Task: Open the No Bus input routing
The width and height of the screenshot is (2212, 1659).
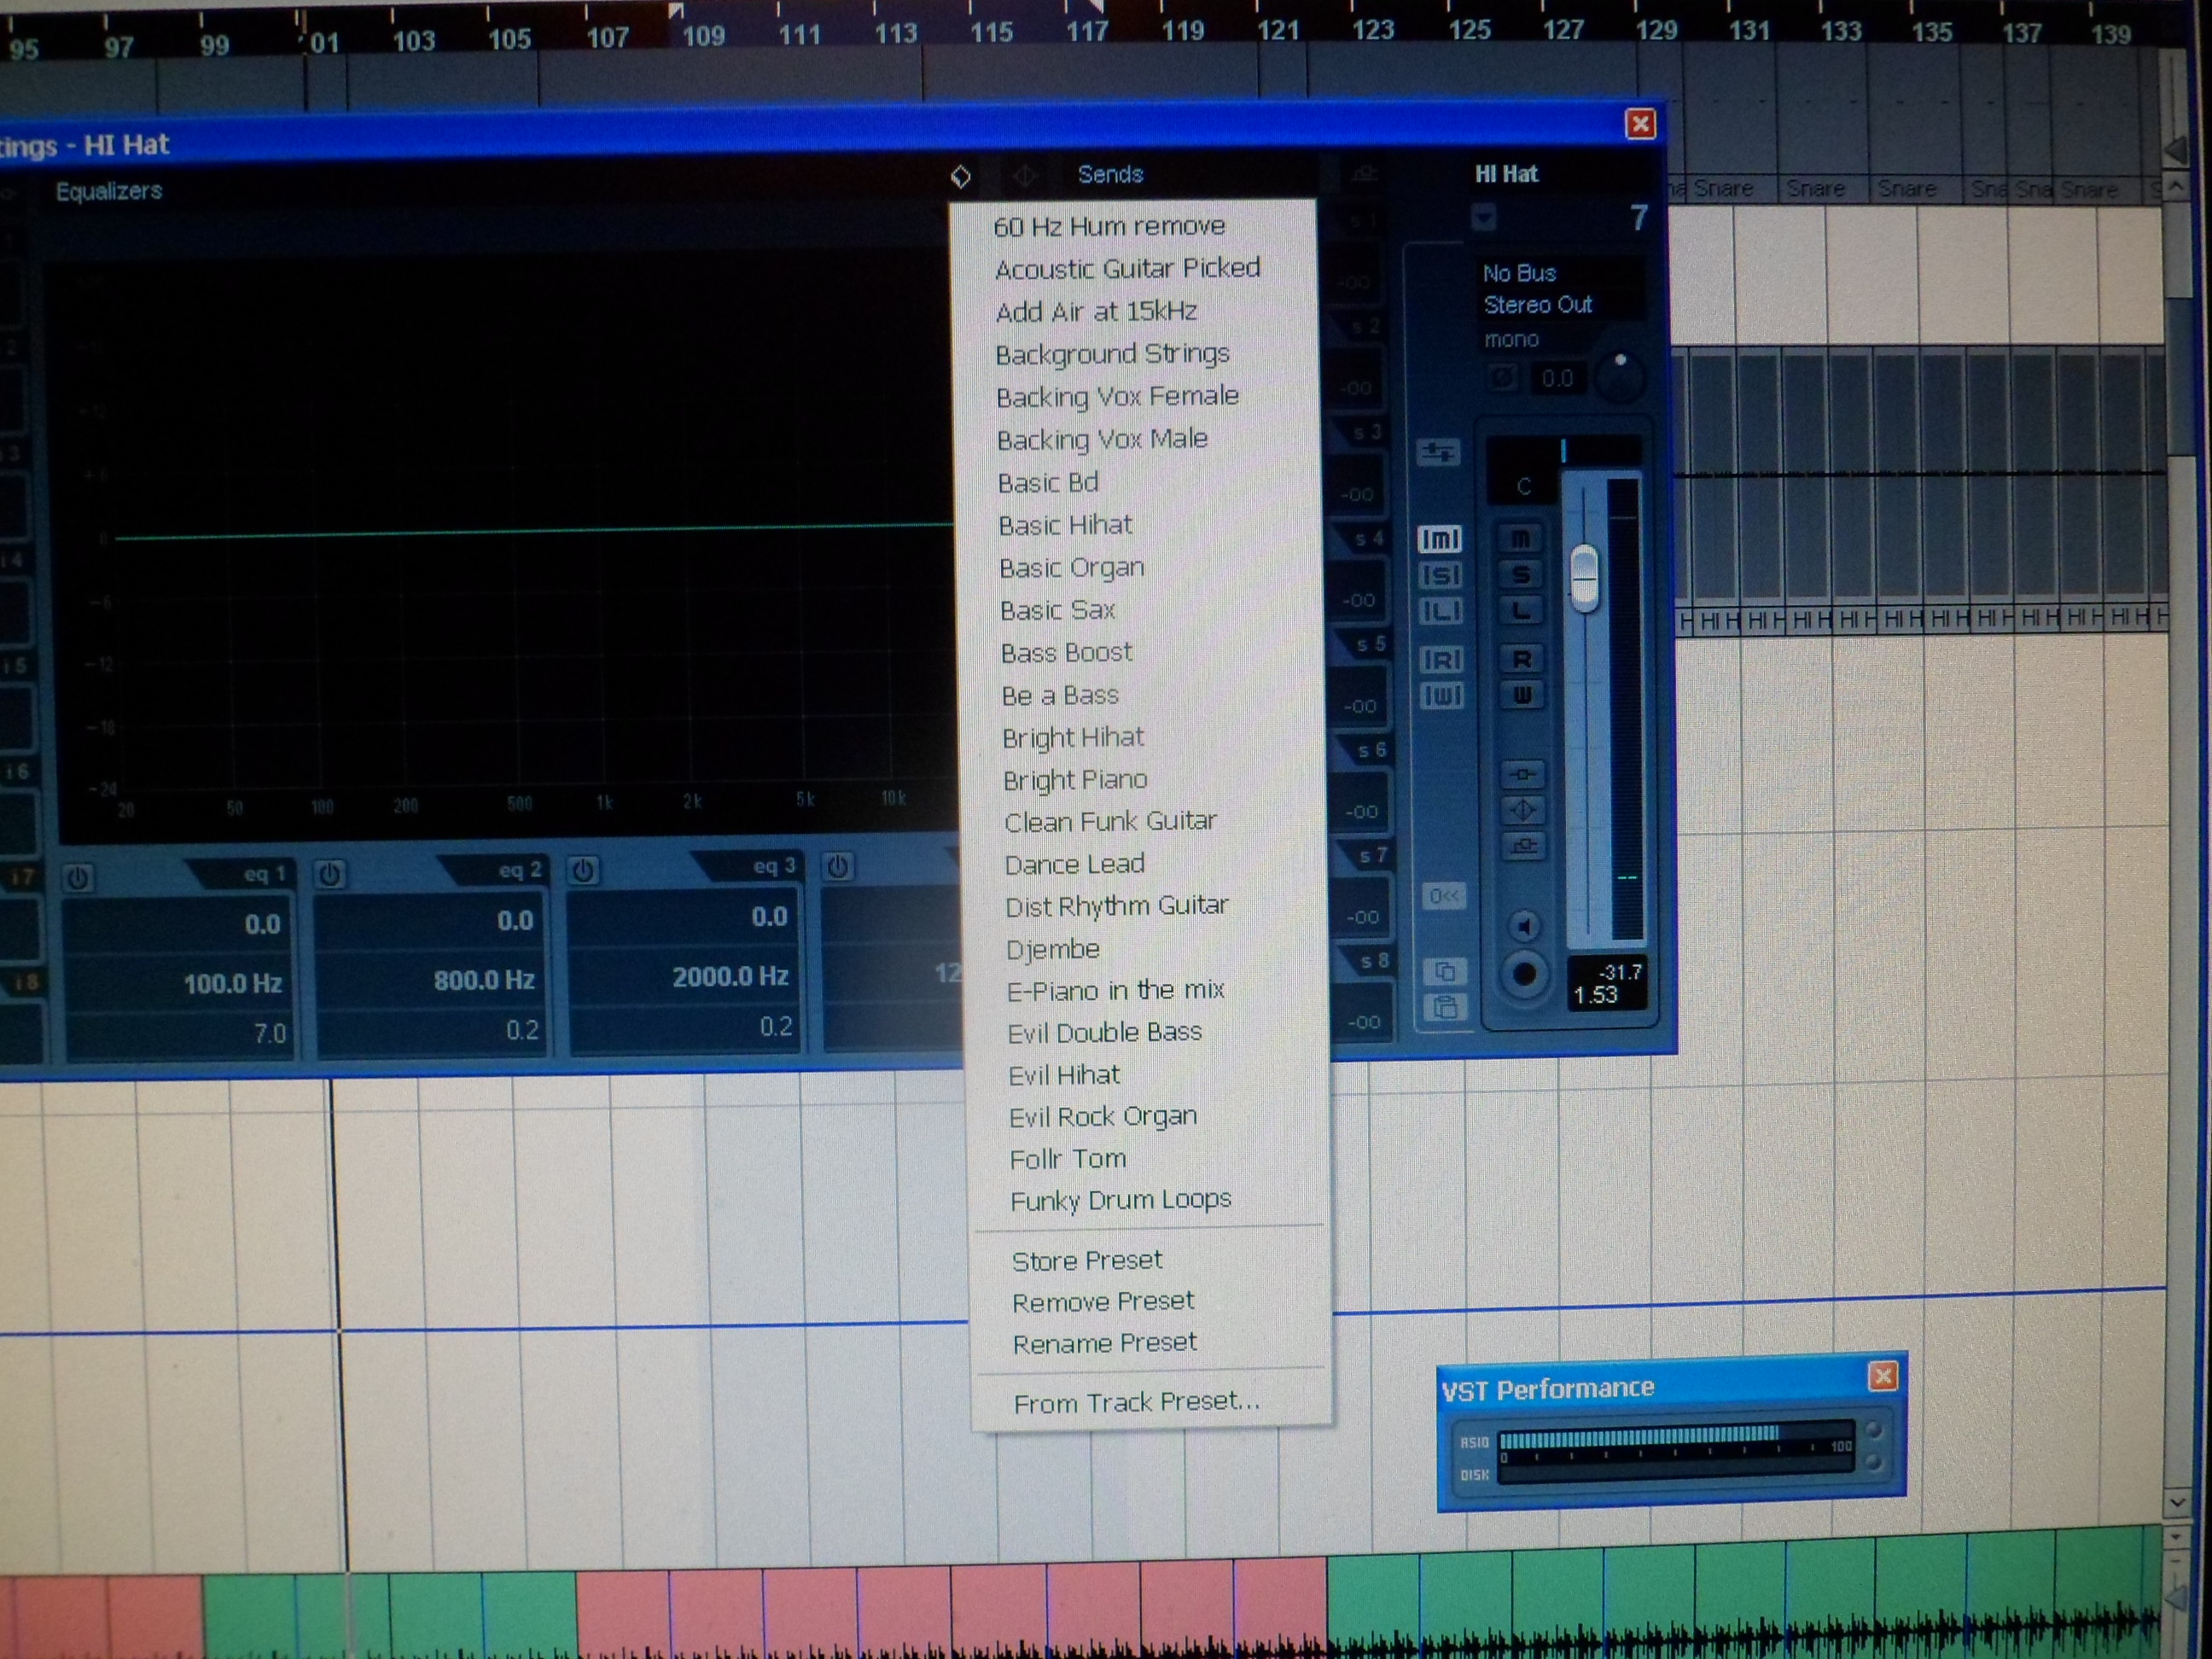Action: pyautogui.click(x=1520, y=273)
